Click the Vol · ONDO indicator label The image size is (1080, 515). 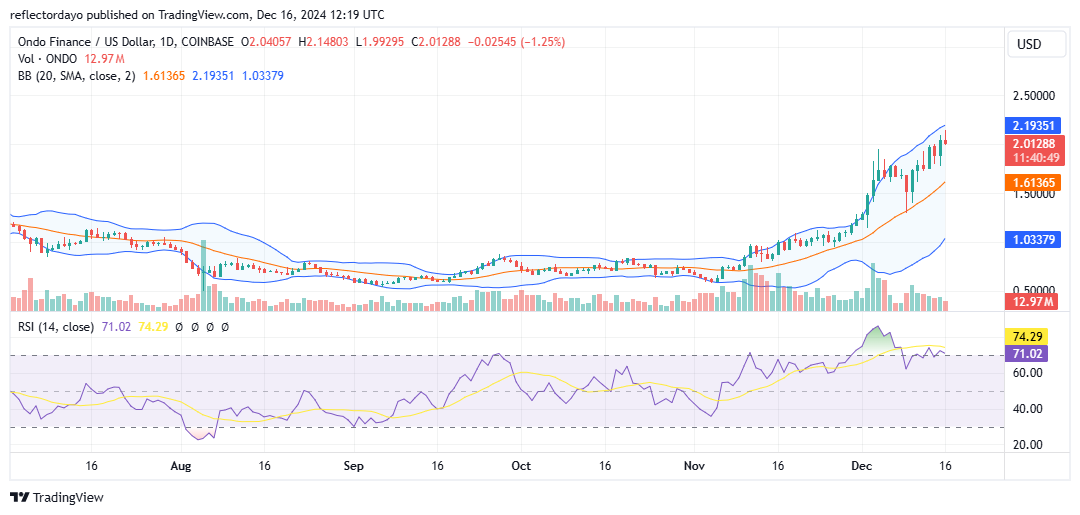(49, 59)
